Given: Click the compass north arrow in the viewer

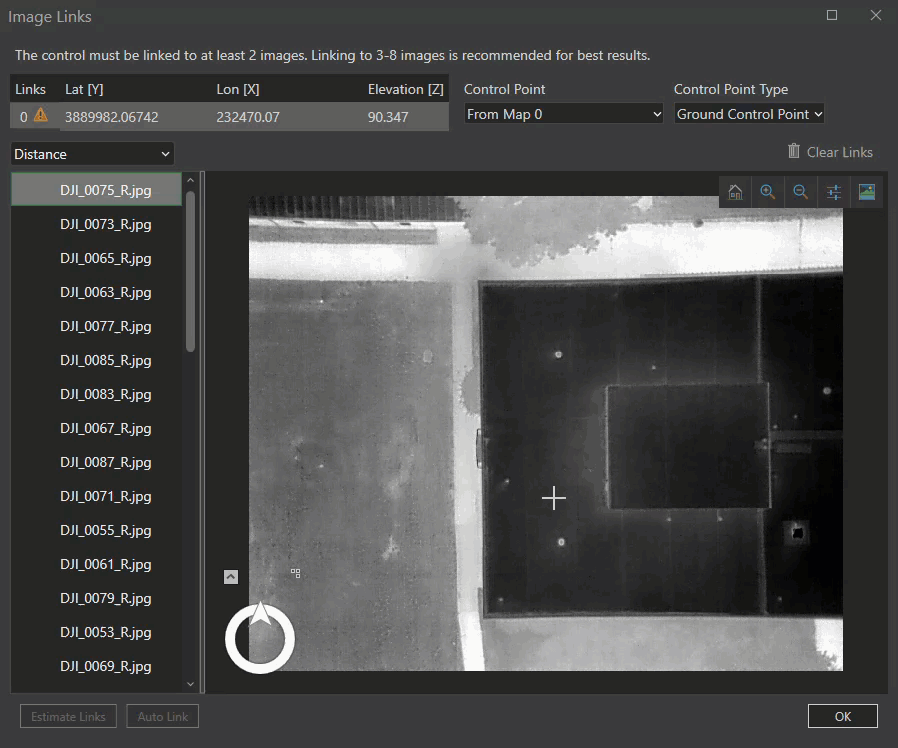Looking at the screenshot, I should click(x=259, y=638).
